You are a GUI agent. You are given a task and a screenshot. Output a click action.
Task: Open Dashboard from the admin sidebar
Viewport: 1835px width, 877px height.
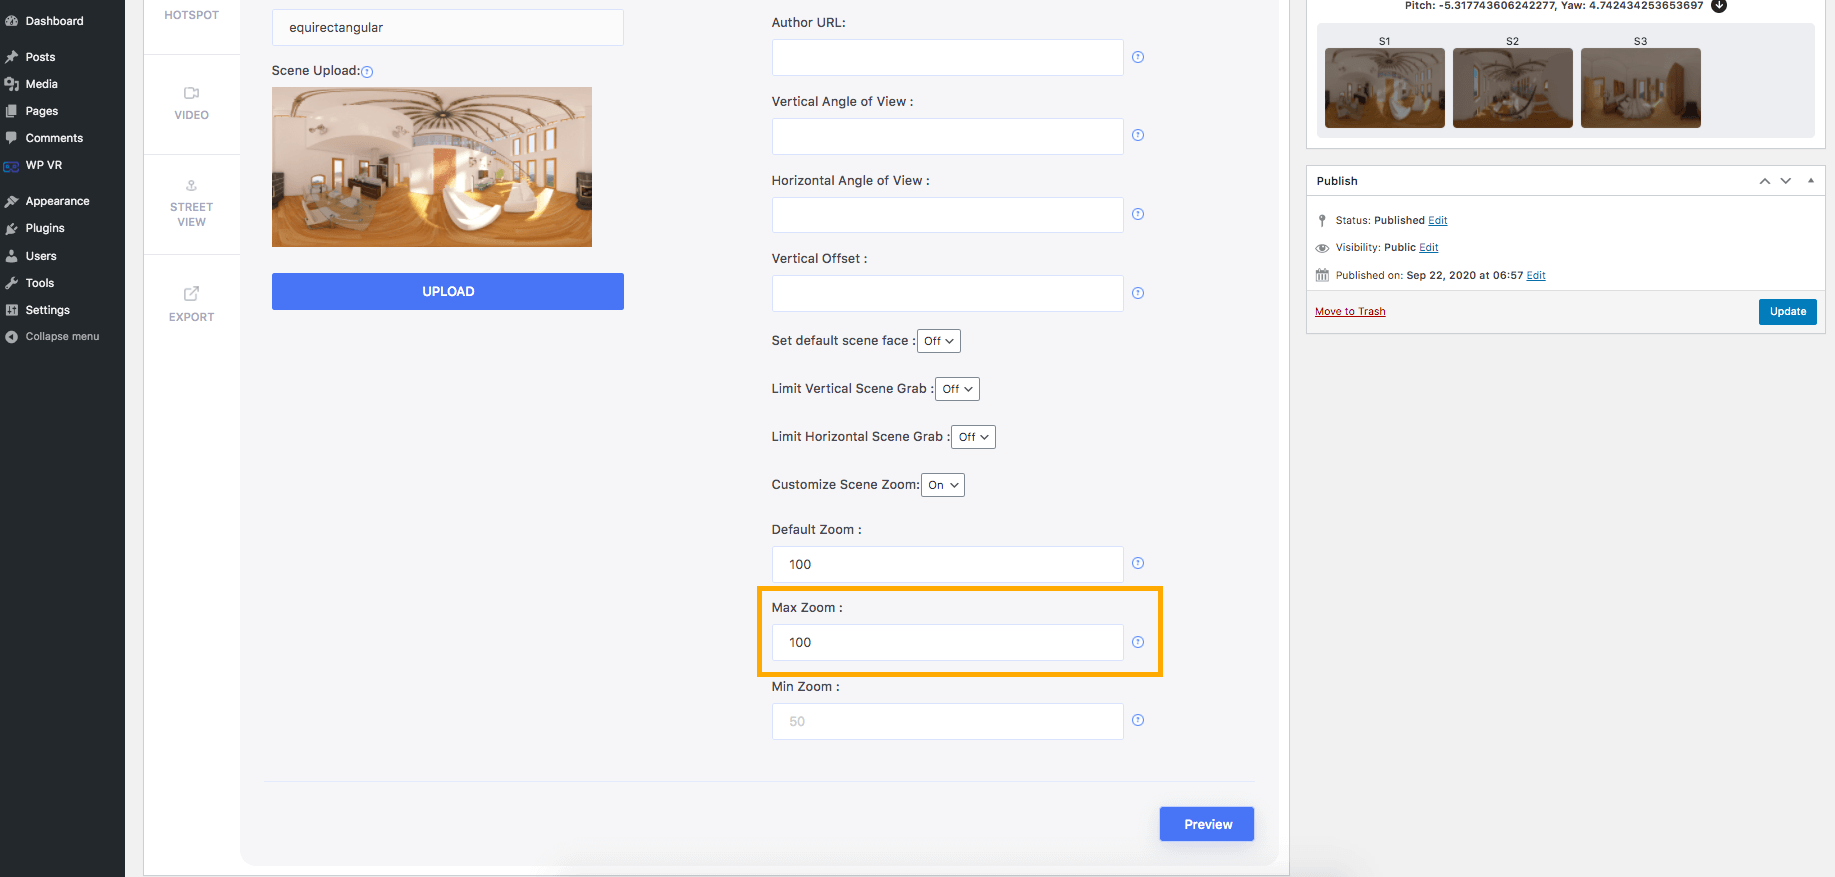[x=54, y=21]
